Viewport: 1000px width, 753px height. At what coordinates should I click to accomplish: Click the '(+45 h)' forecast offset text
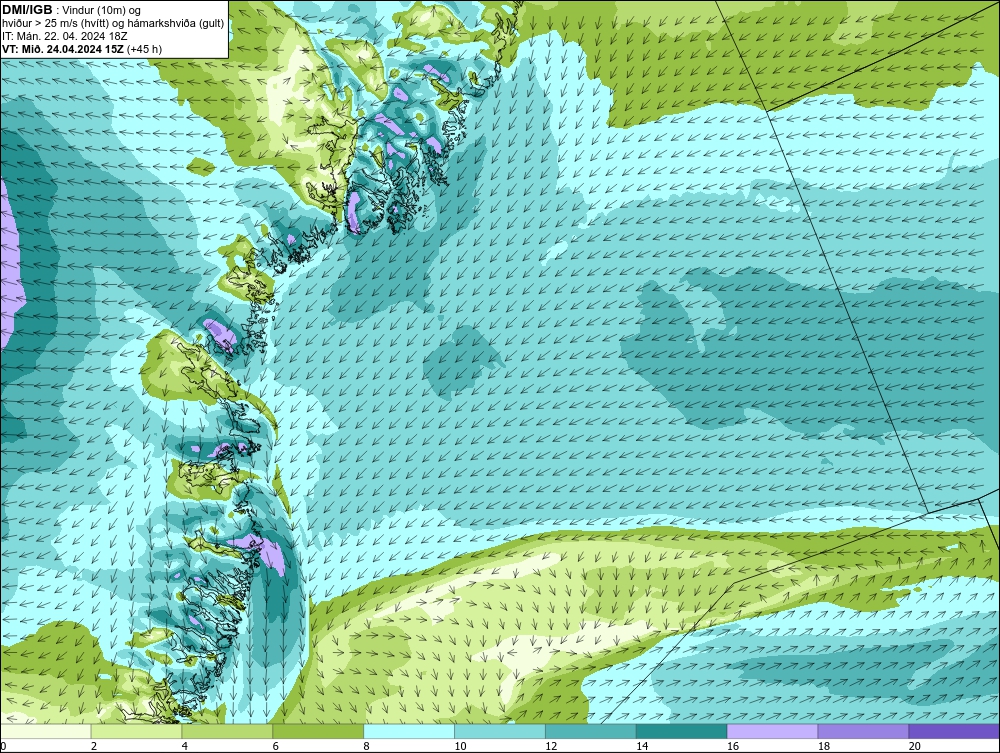(144, 49)
